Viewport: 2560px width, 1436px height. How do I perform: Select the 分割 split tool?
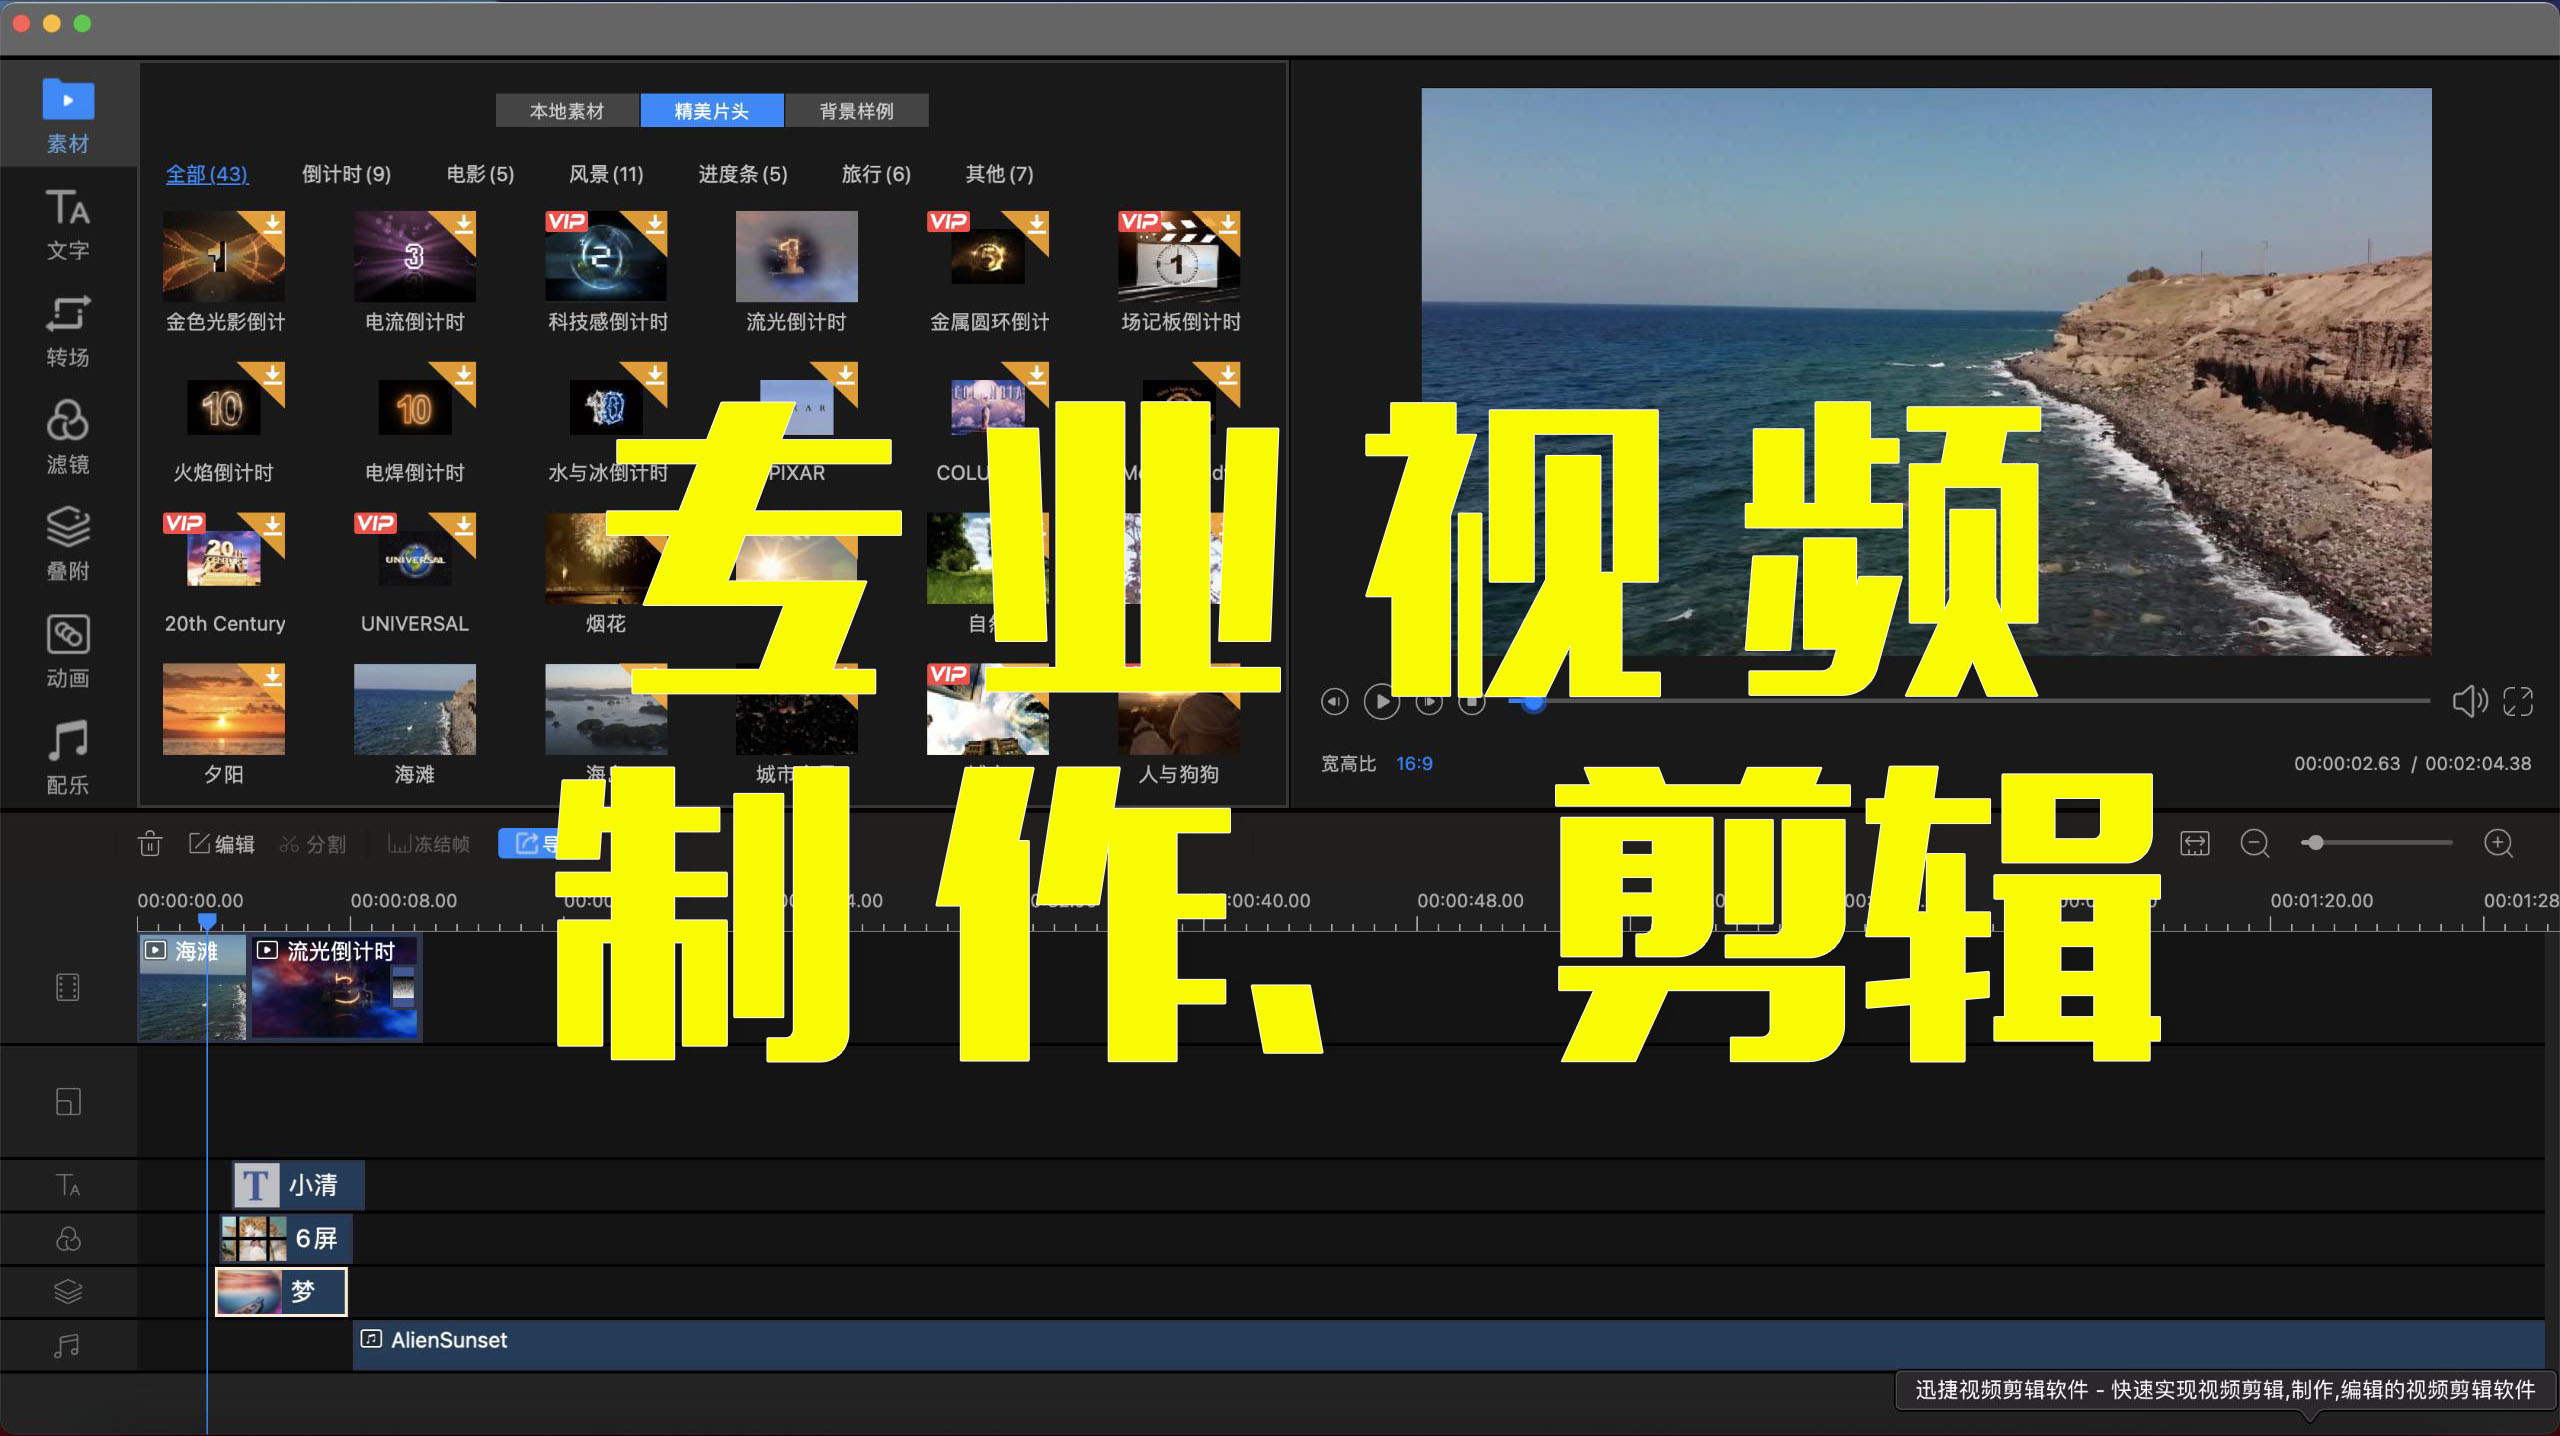coord(315,843)
